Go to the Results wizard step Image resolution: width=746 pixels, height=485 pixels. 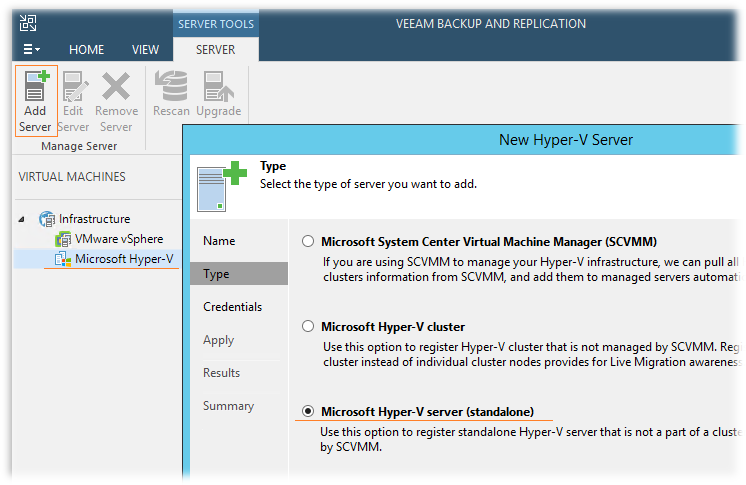click(x=222, y=373)
